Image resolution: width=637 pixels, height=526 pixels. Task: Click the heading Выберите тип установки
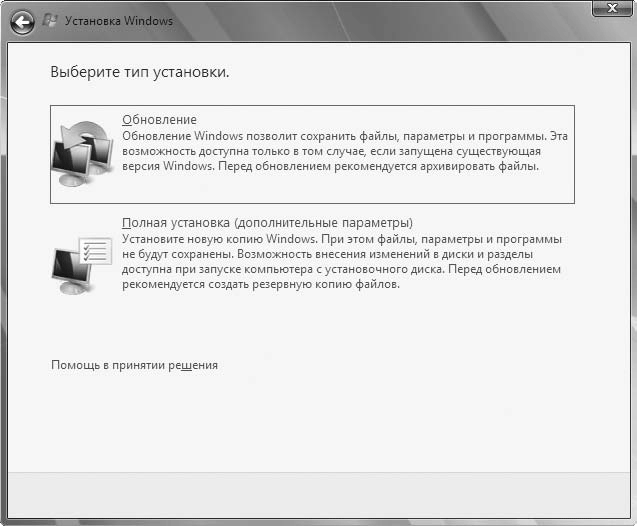(140, 72)
